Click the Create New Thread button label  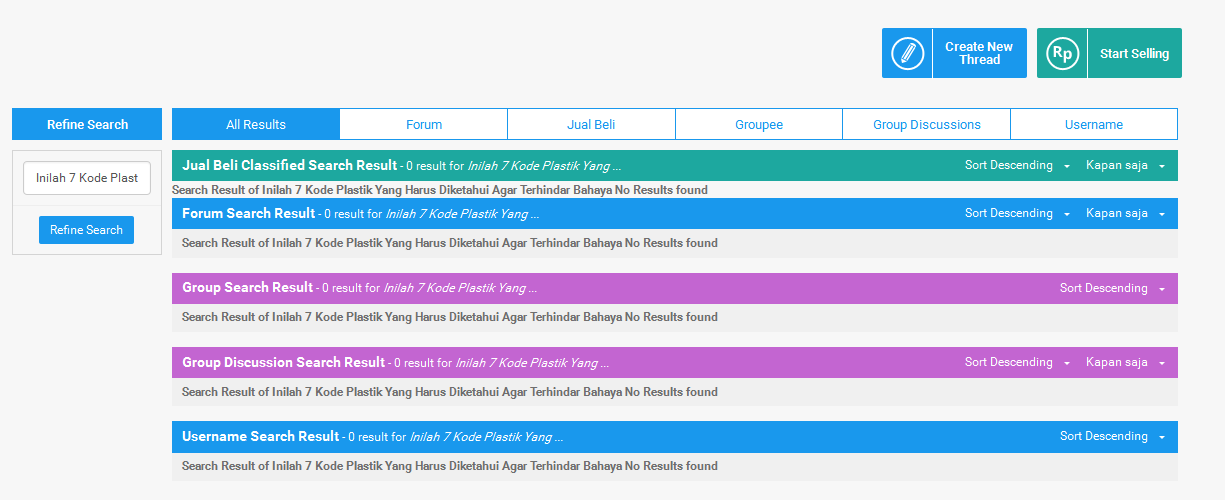point(979,53)
